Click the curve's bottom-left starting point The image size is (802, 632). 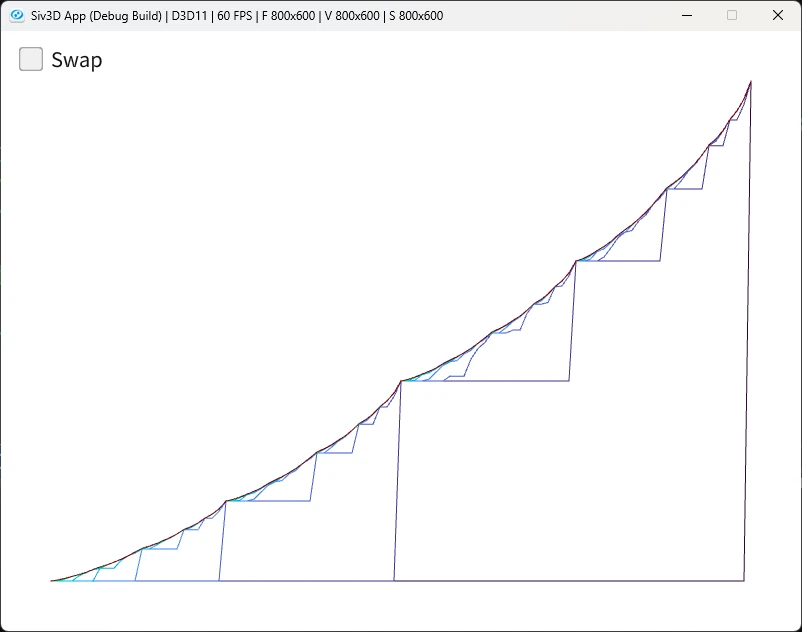[51, 580]
